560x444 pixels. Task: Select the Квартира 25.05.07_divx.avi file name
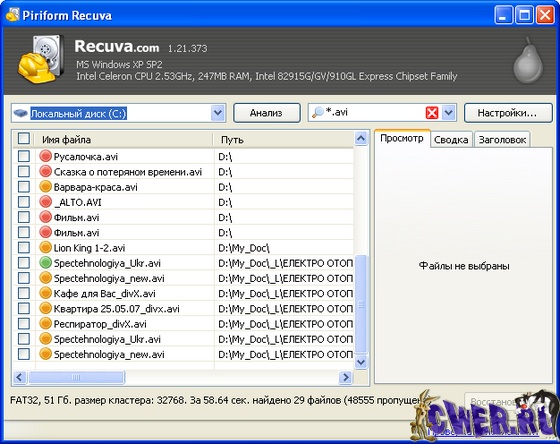[x=116, y=309]
